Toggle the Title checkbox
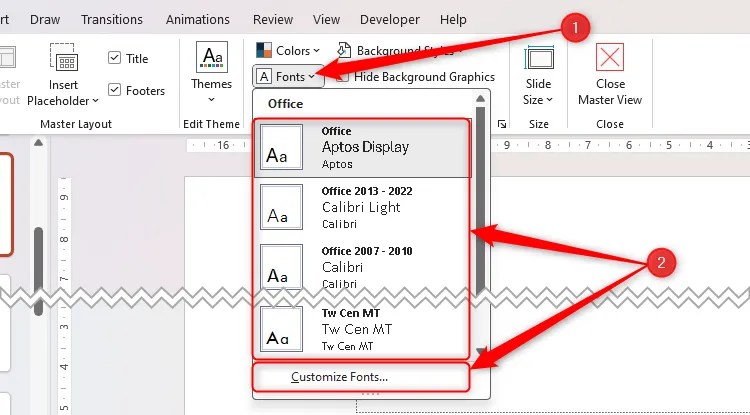 114,58
